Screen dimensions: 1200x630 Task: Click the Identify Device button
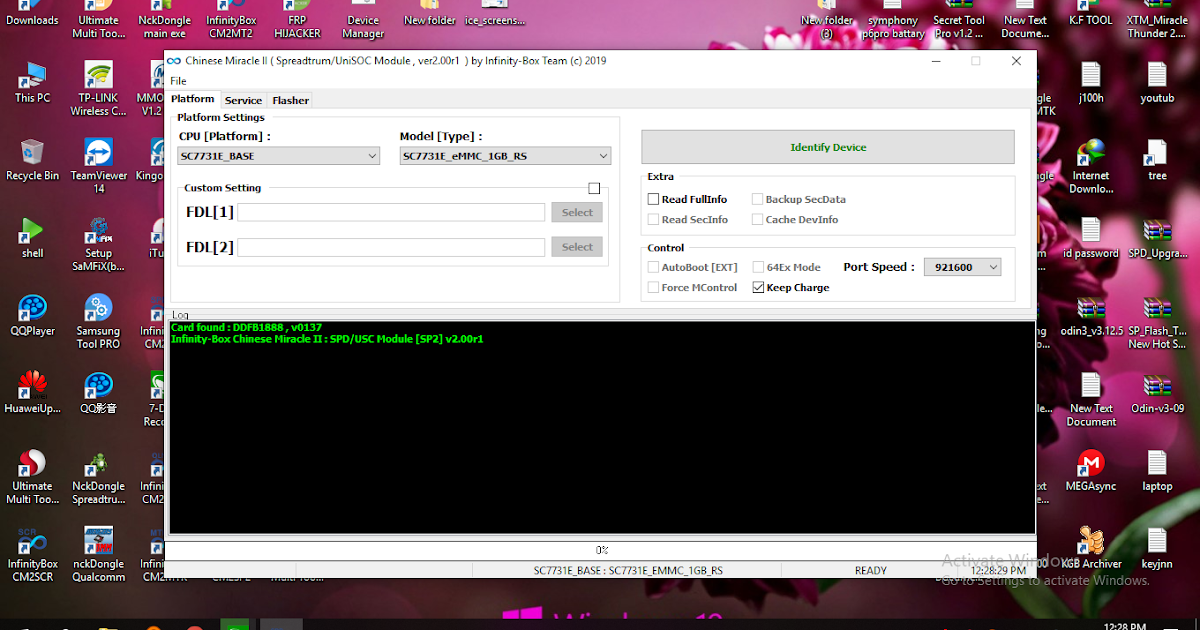pos(828,147)
